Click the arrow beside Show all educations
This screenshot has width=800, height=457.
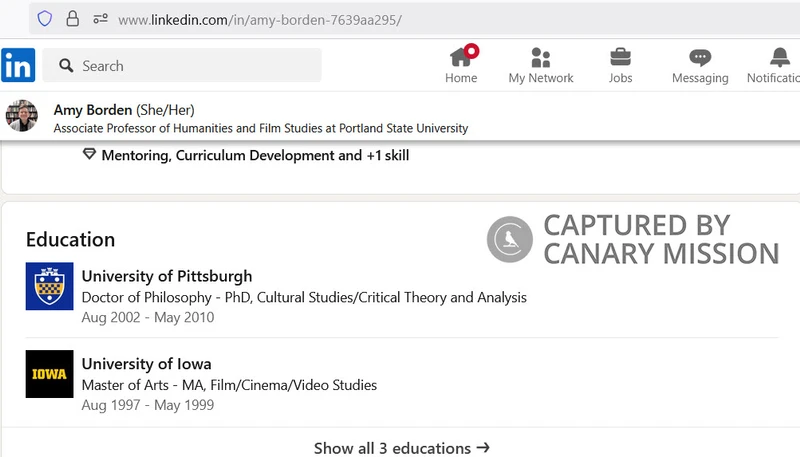(x=483, y=448)
